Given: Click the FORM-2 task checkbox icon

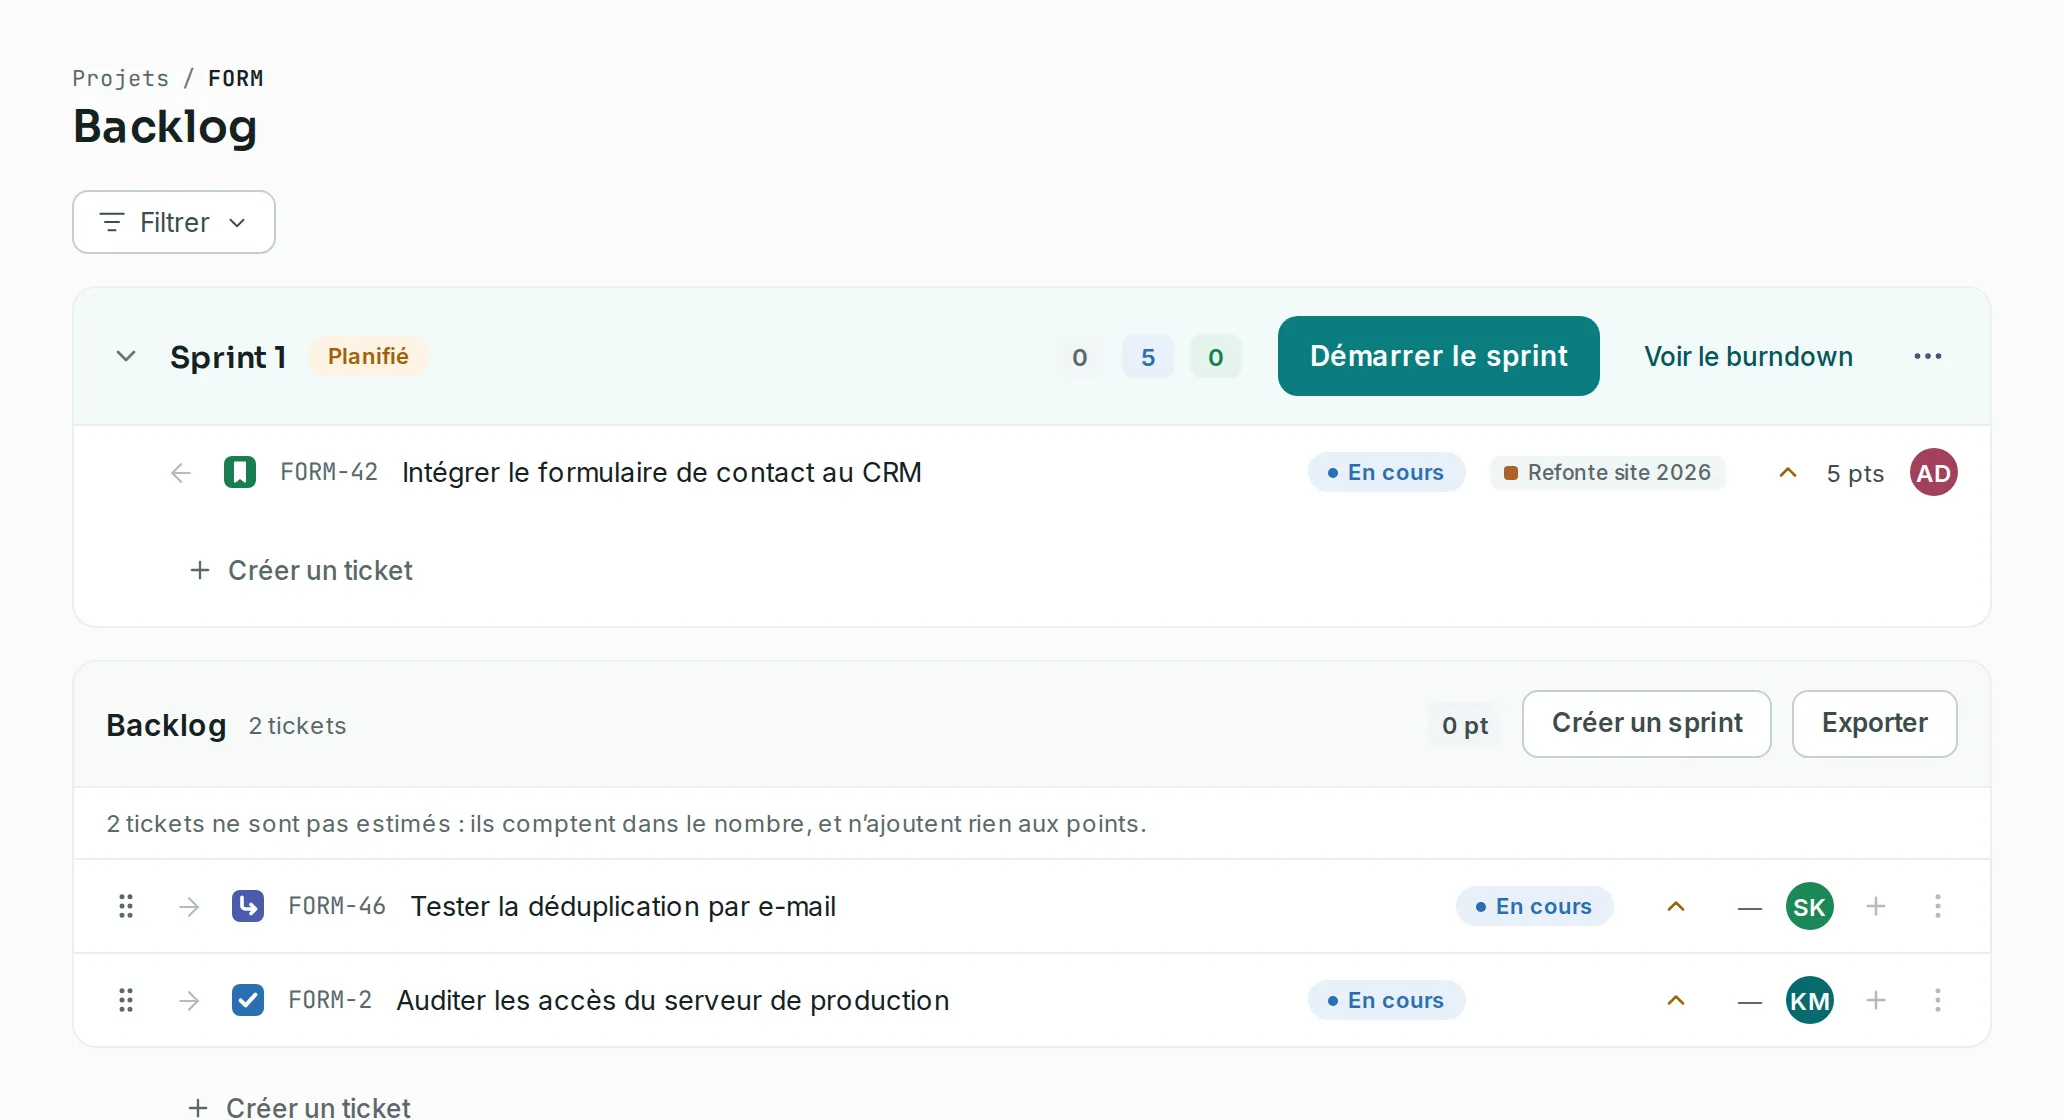Looking at the screenshot, I should click(x=248, y=1000).
